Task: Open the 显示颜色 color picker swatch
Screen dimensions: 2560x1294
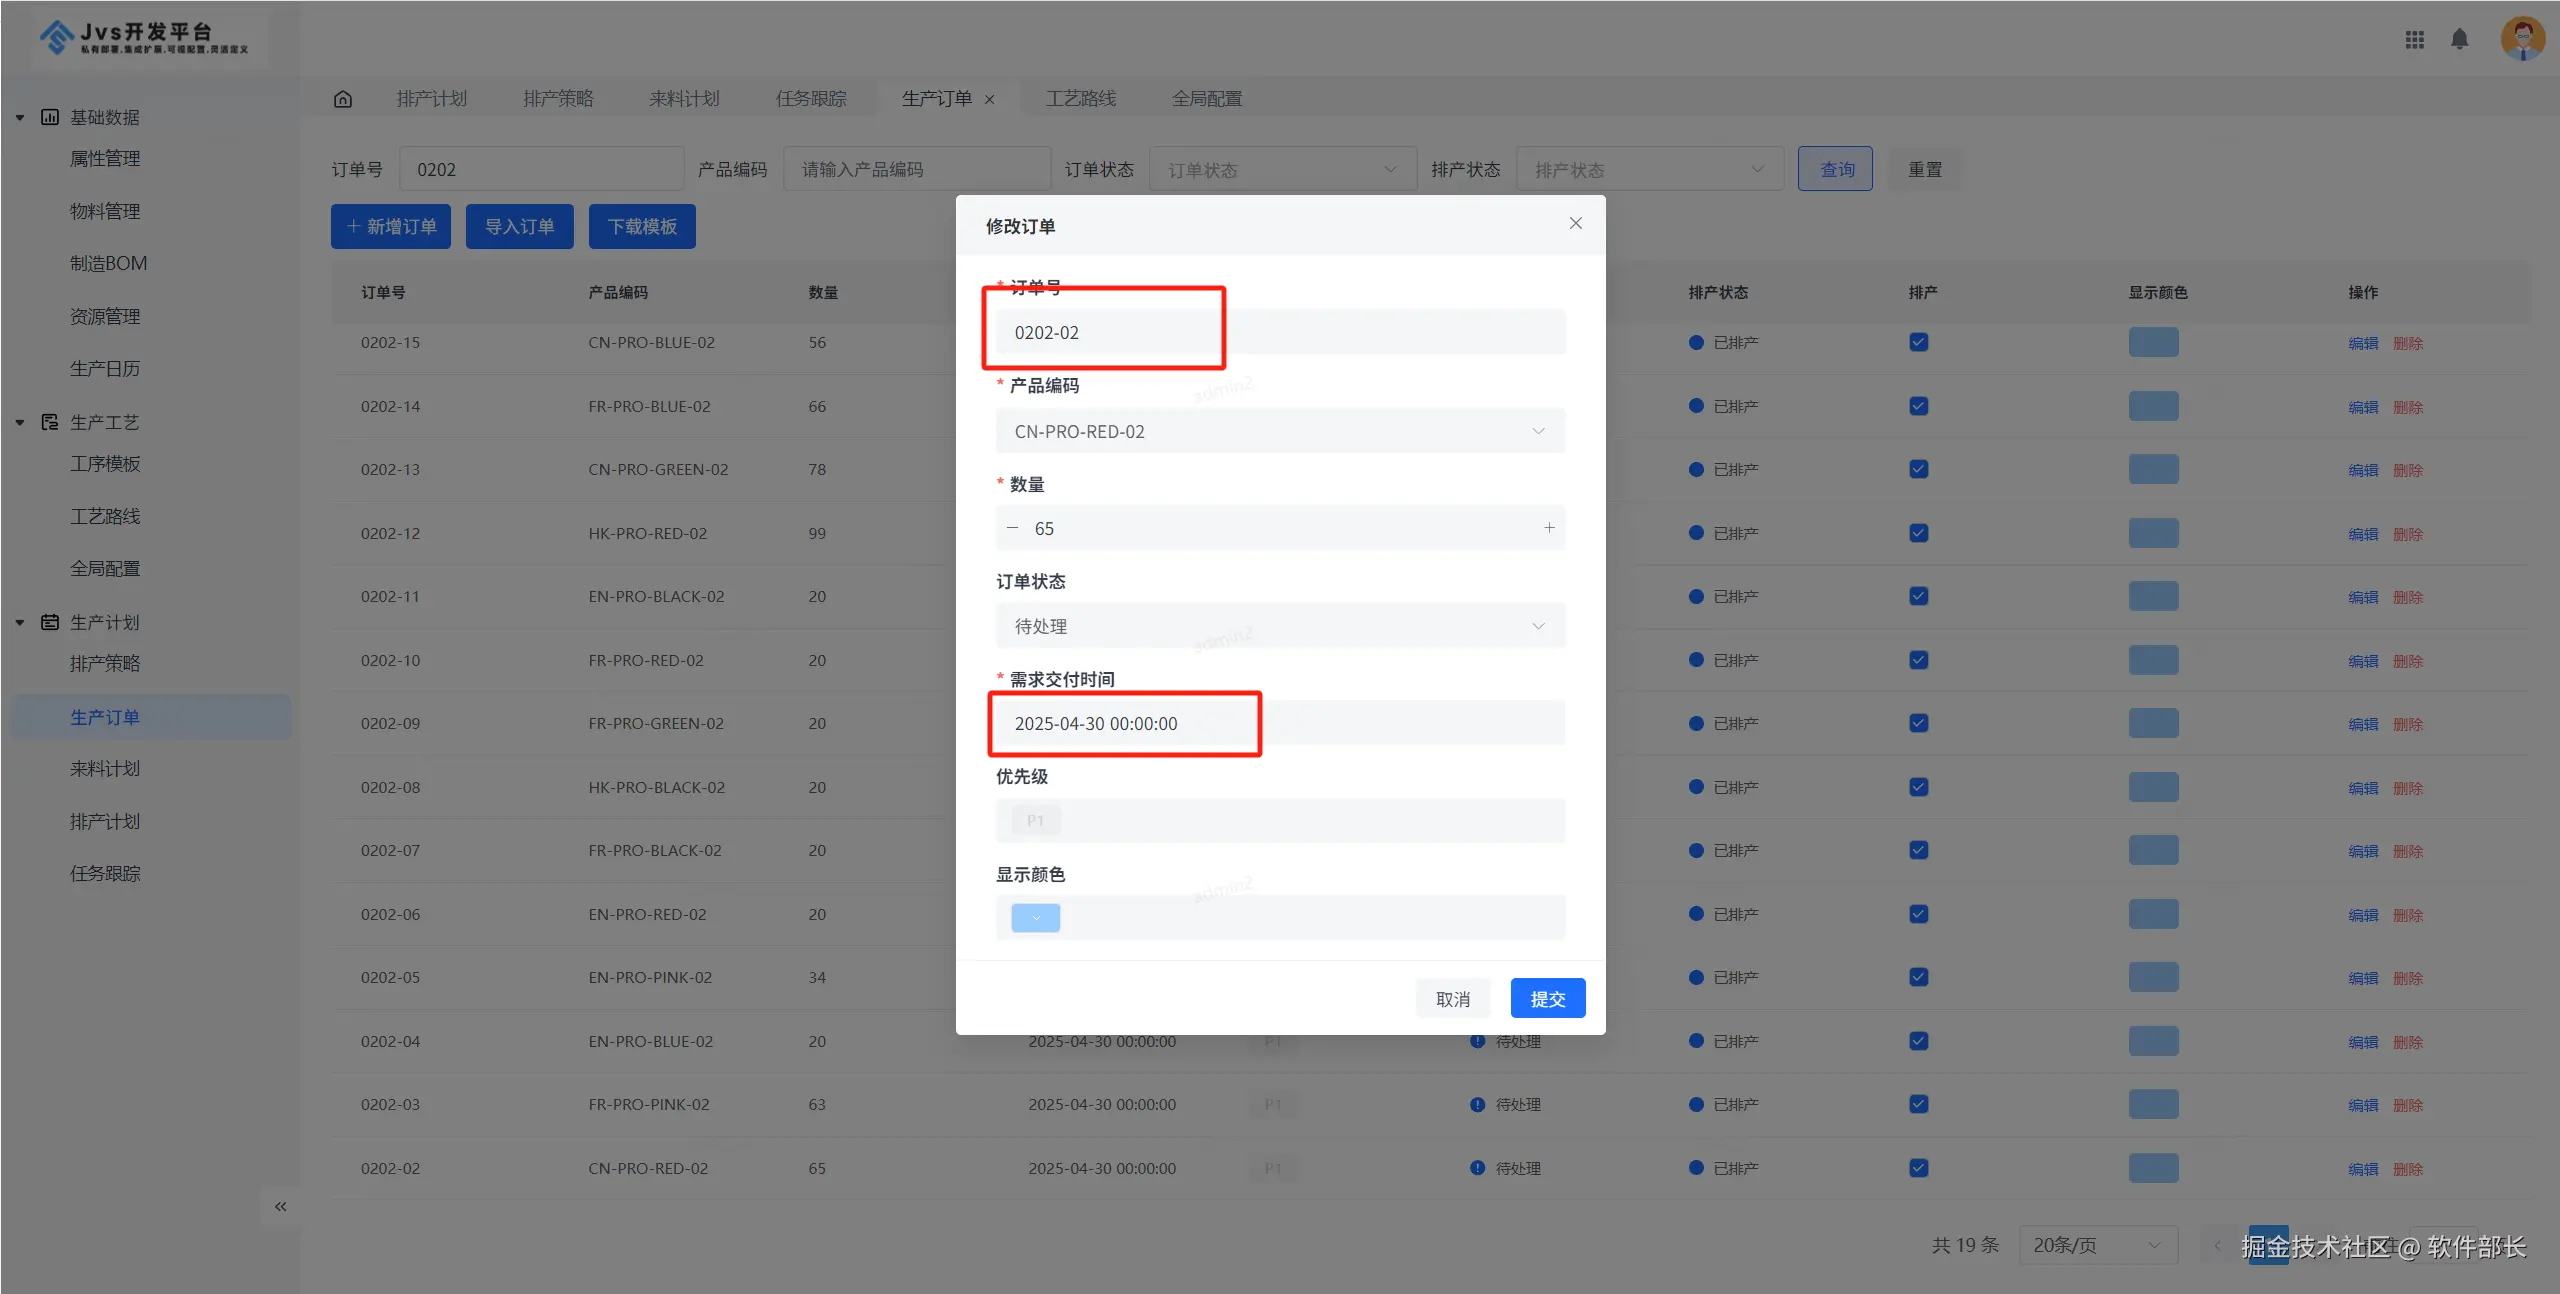Action: point(1035,917)
